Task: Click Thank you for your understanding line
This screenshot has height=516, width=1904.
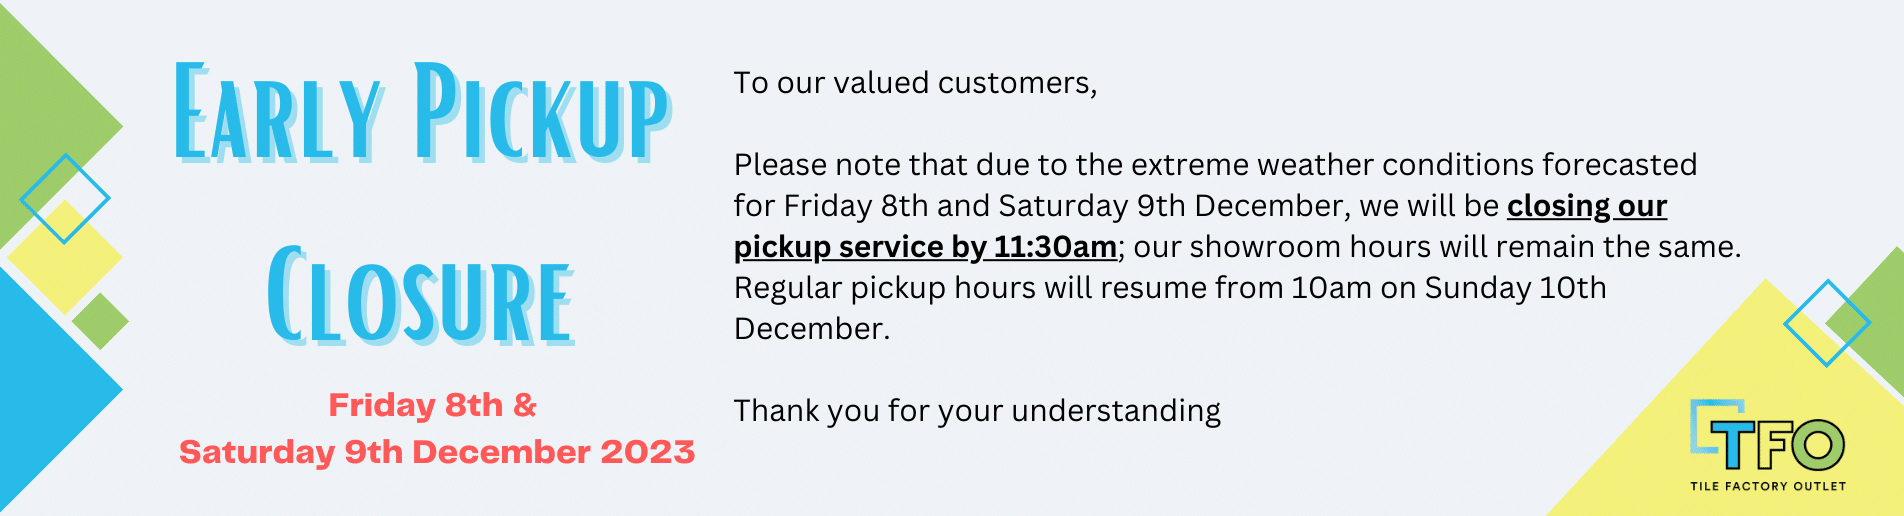Action: click(x=977, y=411)
